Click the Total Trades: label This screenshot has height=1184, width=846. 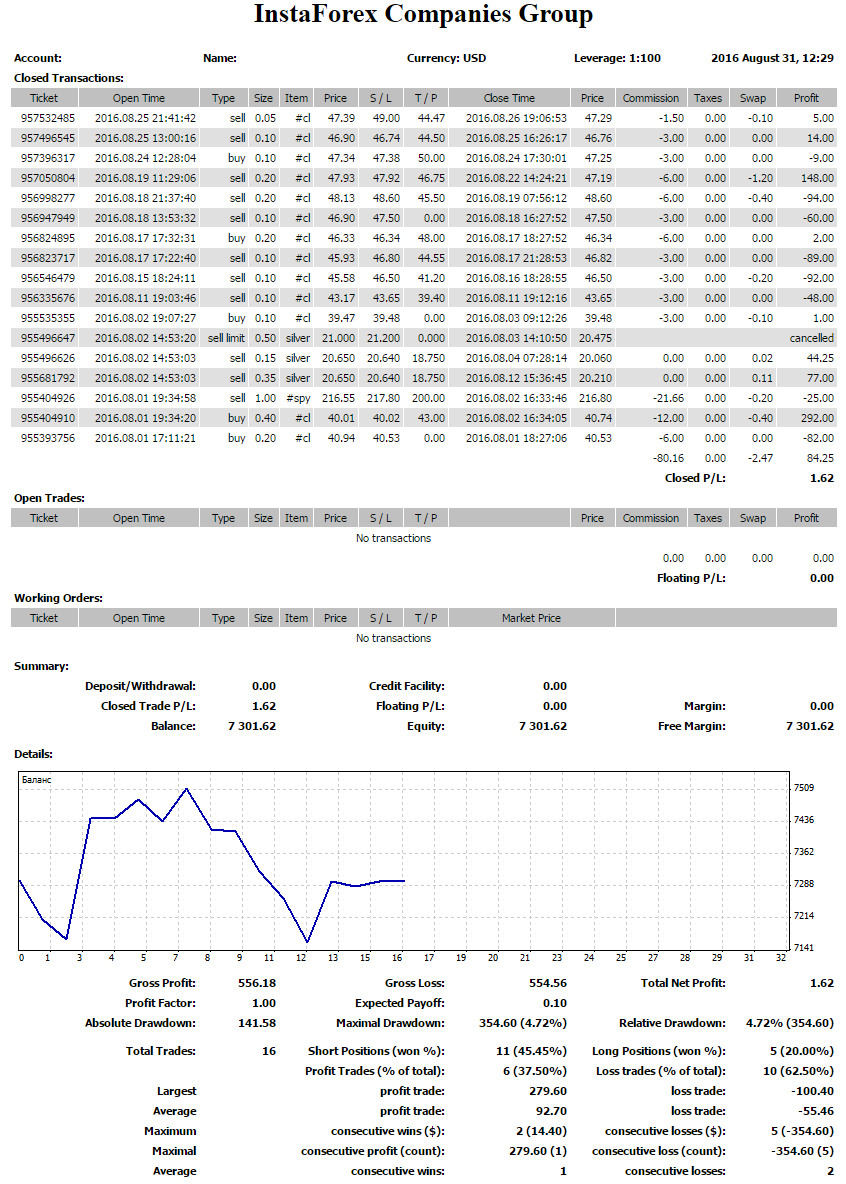[161, 1051]
